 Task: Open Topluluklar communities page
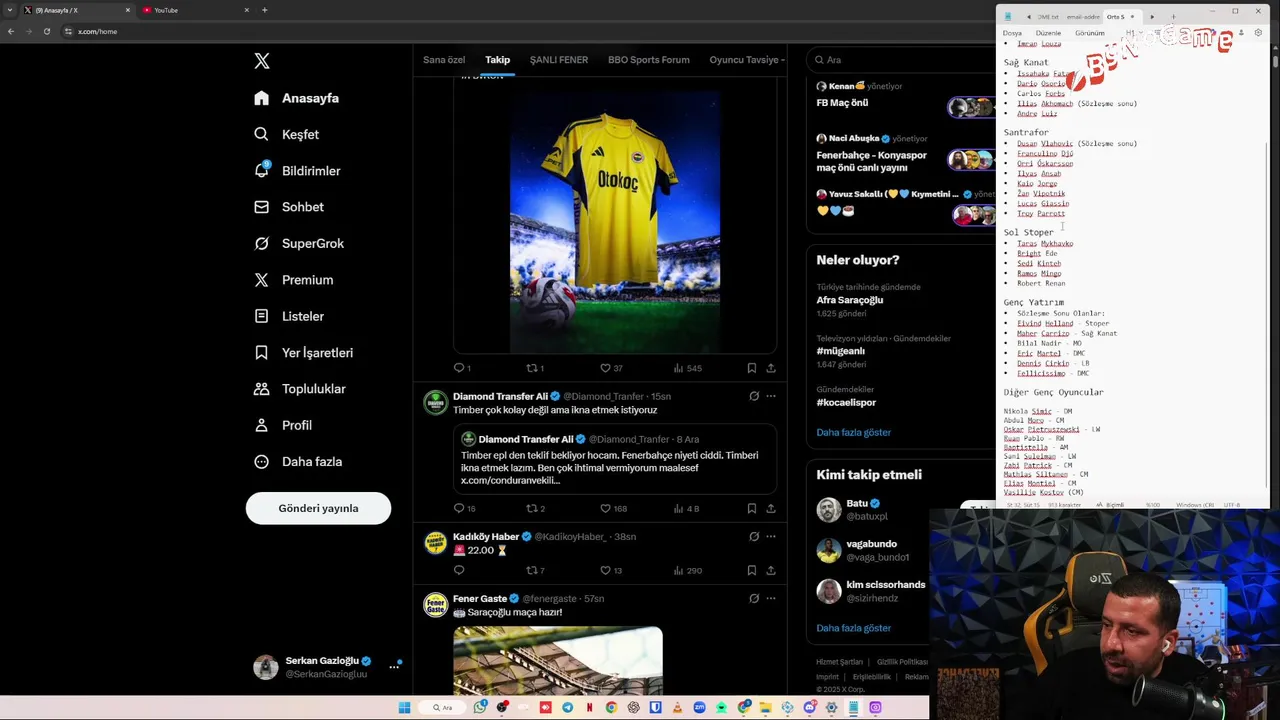tap(299, 389)
